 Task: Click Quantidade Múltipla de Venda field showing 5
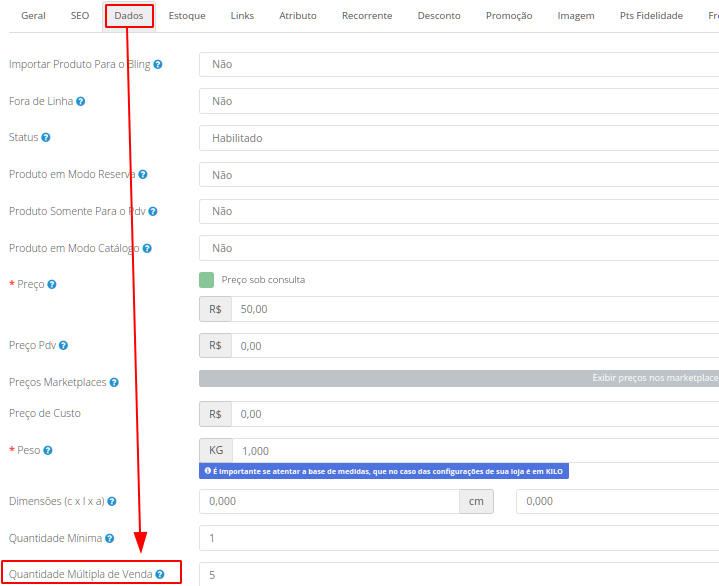[459, 575]
